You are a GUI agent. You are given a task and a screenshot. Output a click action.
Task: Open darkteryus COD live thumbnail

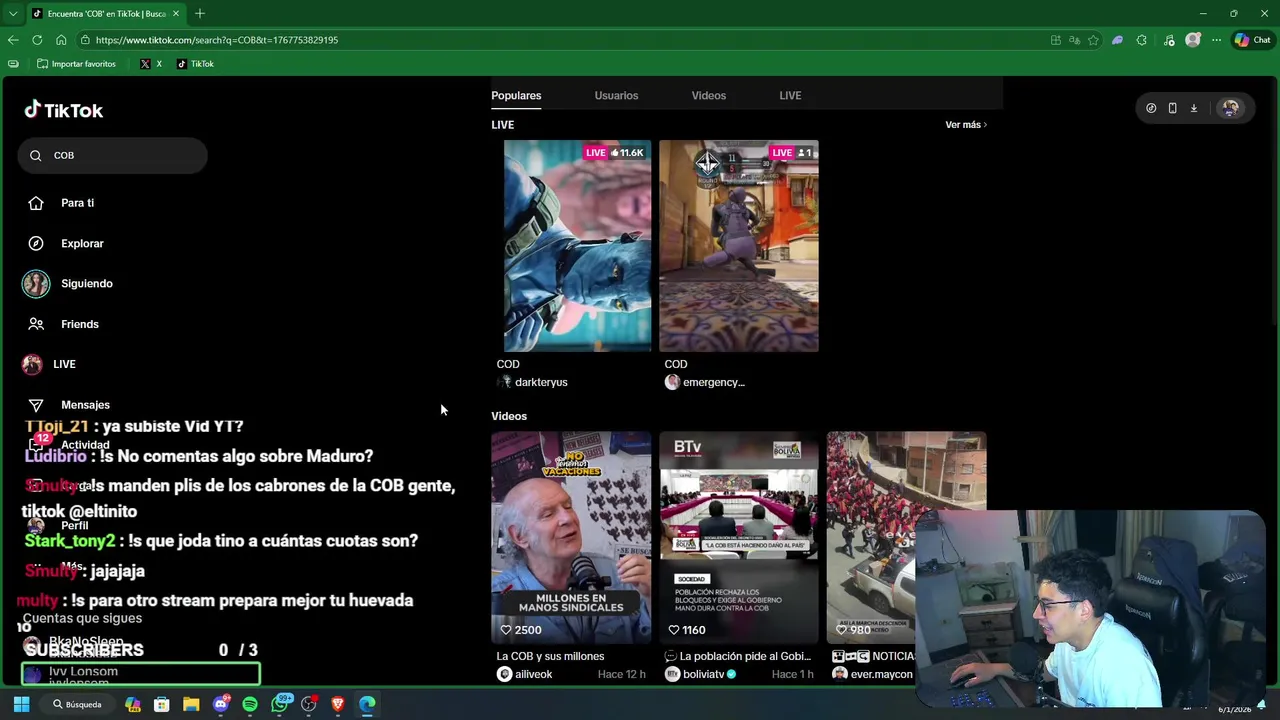pyautogui.click(x=577, y=246)
